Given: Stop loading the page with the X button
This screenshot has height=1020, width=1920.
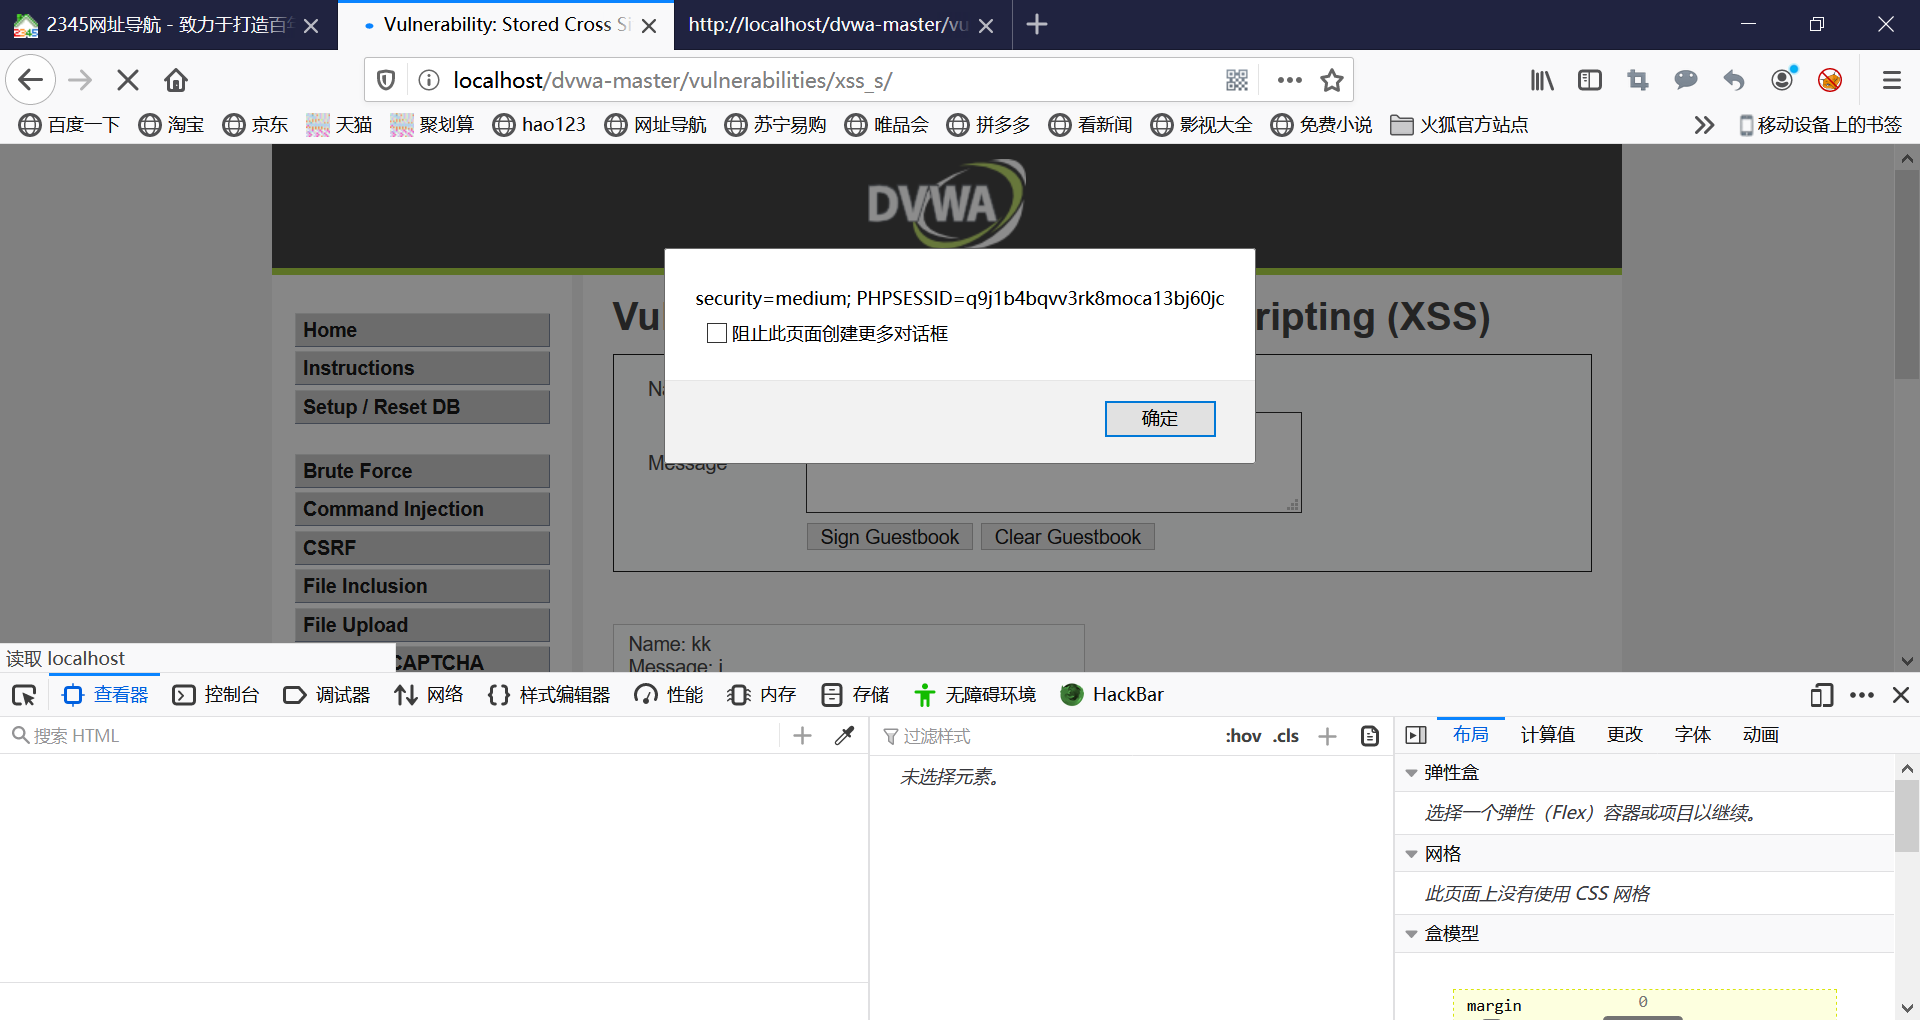Looking at the screenshot, I should tap(128, 80).
